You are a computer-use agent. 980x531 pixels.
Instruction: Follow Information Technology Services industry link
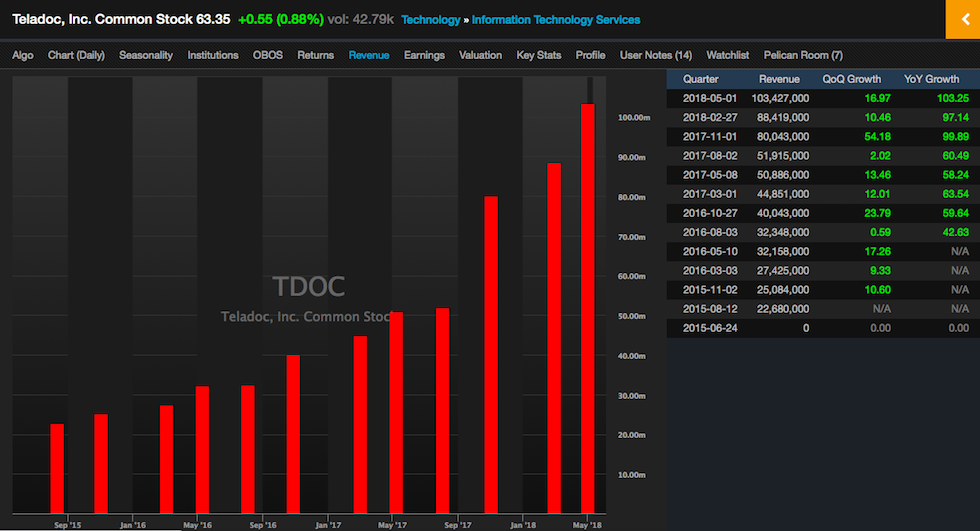(556, 20)
